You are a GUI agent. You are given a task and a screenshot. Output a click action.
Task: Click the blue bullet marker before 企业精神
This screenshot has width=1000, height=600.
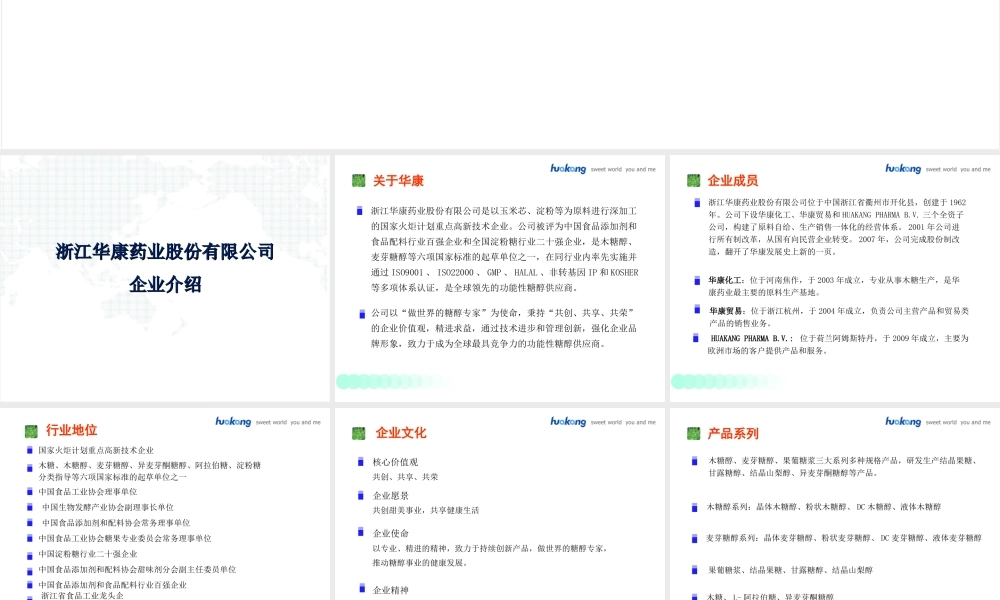click(x=360, y=588)
